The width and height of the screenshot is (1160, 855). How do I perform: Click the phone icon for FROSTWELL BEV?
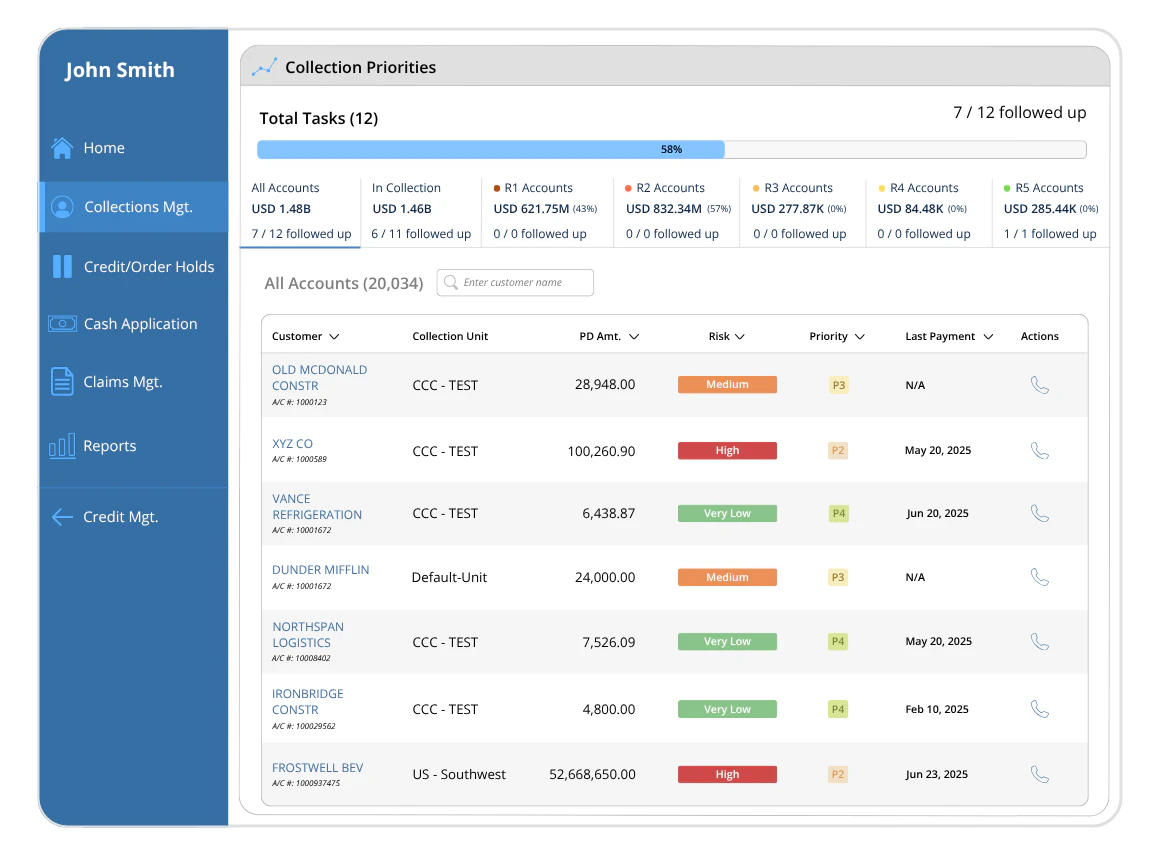pos(1039,774)
